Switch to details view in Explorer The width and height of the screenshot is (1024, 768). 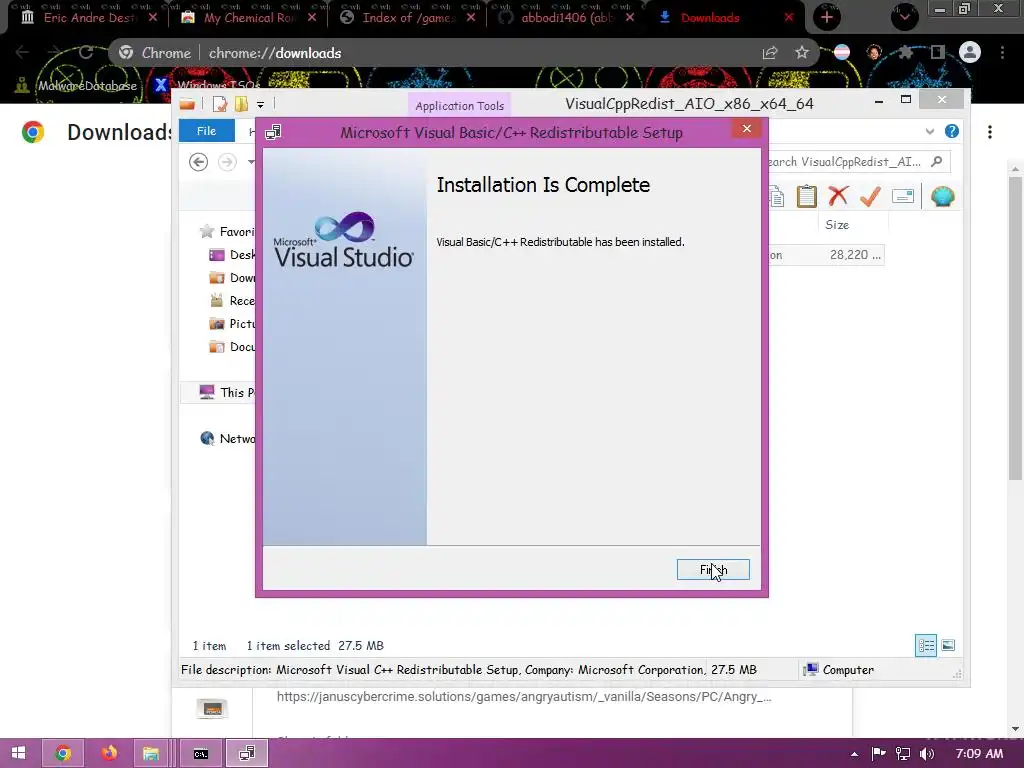pos(925,645)
